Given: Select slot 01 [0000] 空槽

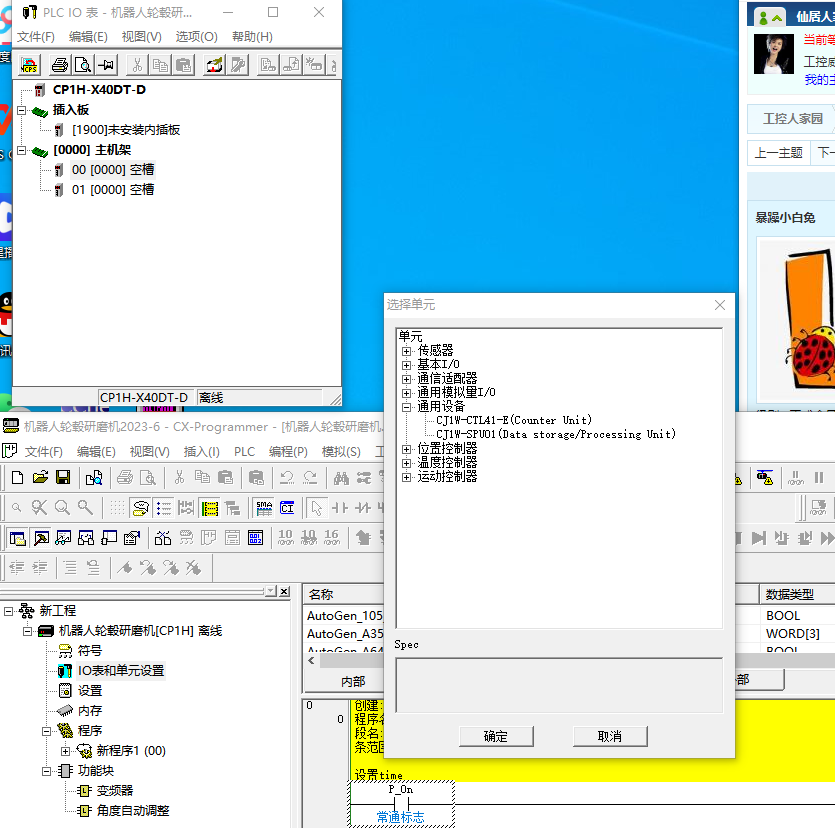Looking at the screenshot, I should (112, 190).
